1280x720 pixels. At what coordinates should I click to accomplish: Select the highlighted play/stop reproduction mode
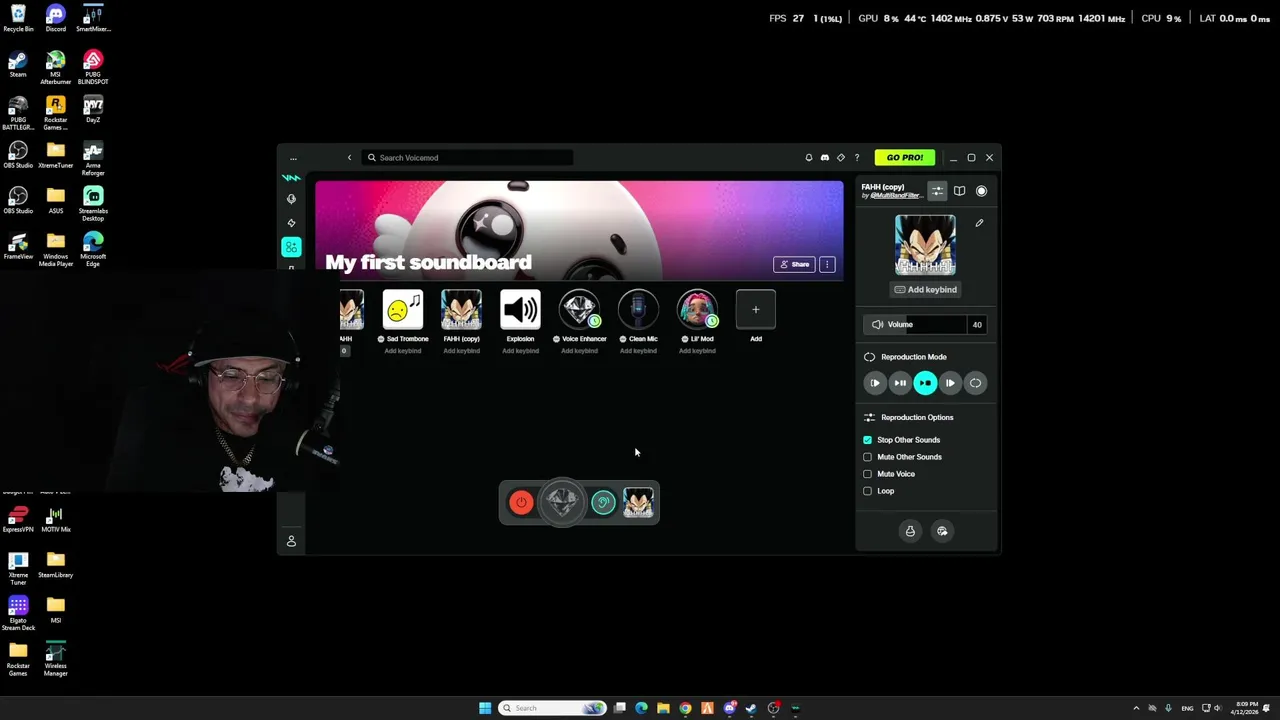click(925, 383)
